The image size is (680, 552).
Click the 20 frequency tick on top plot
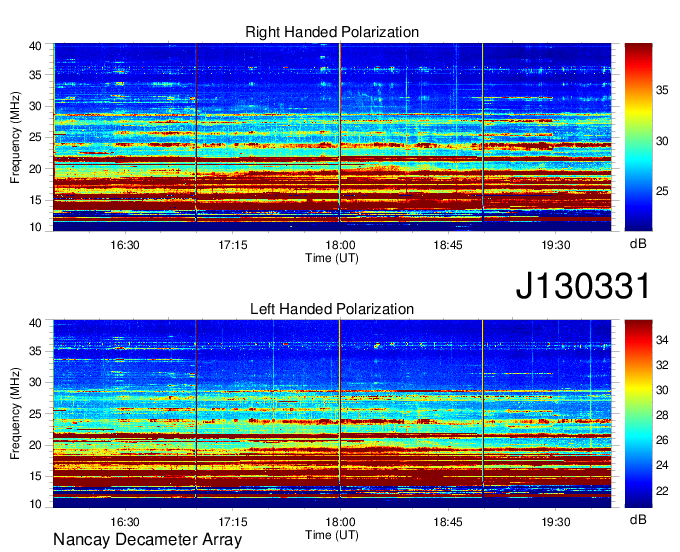pos(35,169)
